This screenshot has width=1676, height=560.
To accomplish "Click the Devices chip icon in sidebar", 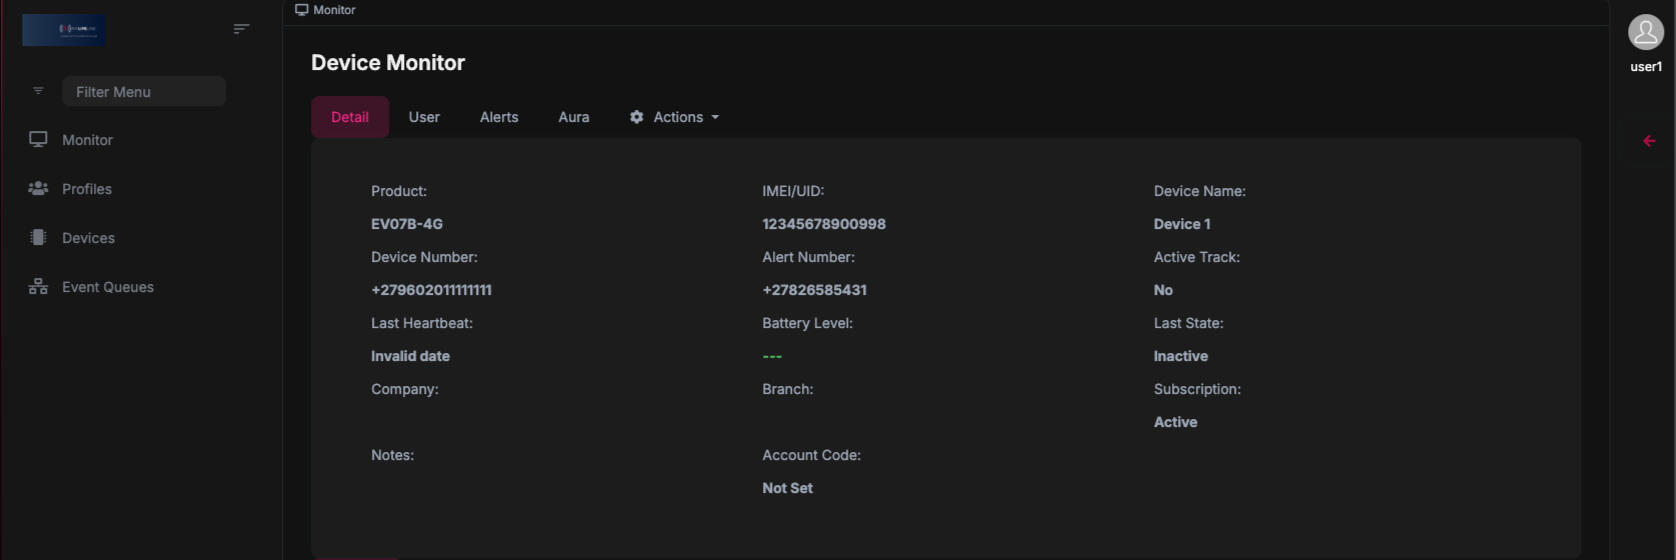I will point(38,238).
